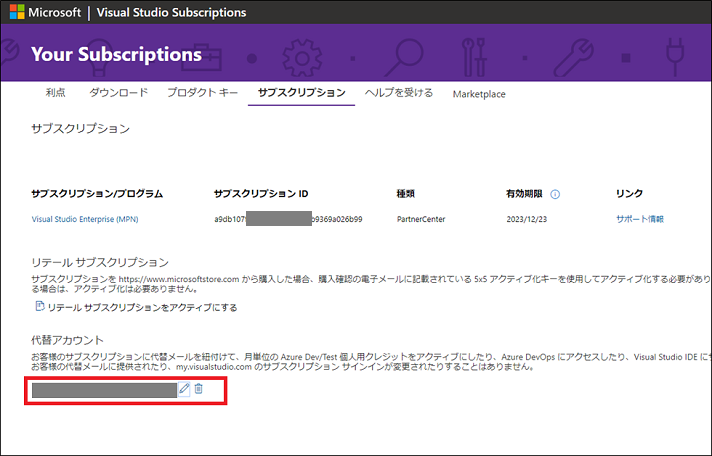This screenshot has height=456, width=712.
Task: Click the redacted alternate account email
Action: (x=104, y=390)
